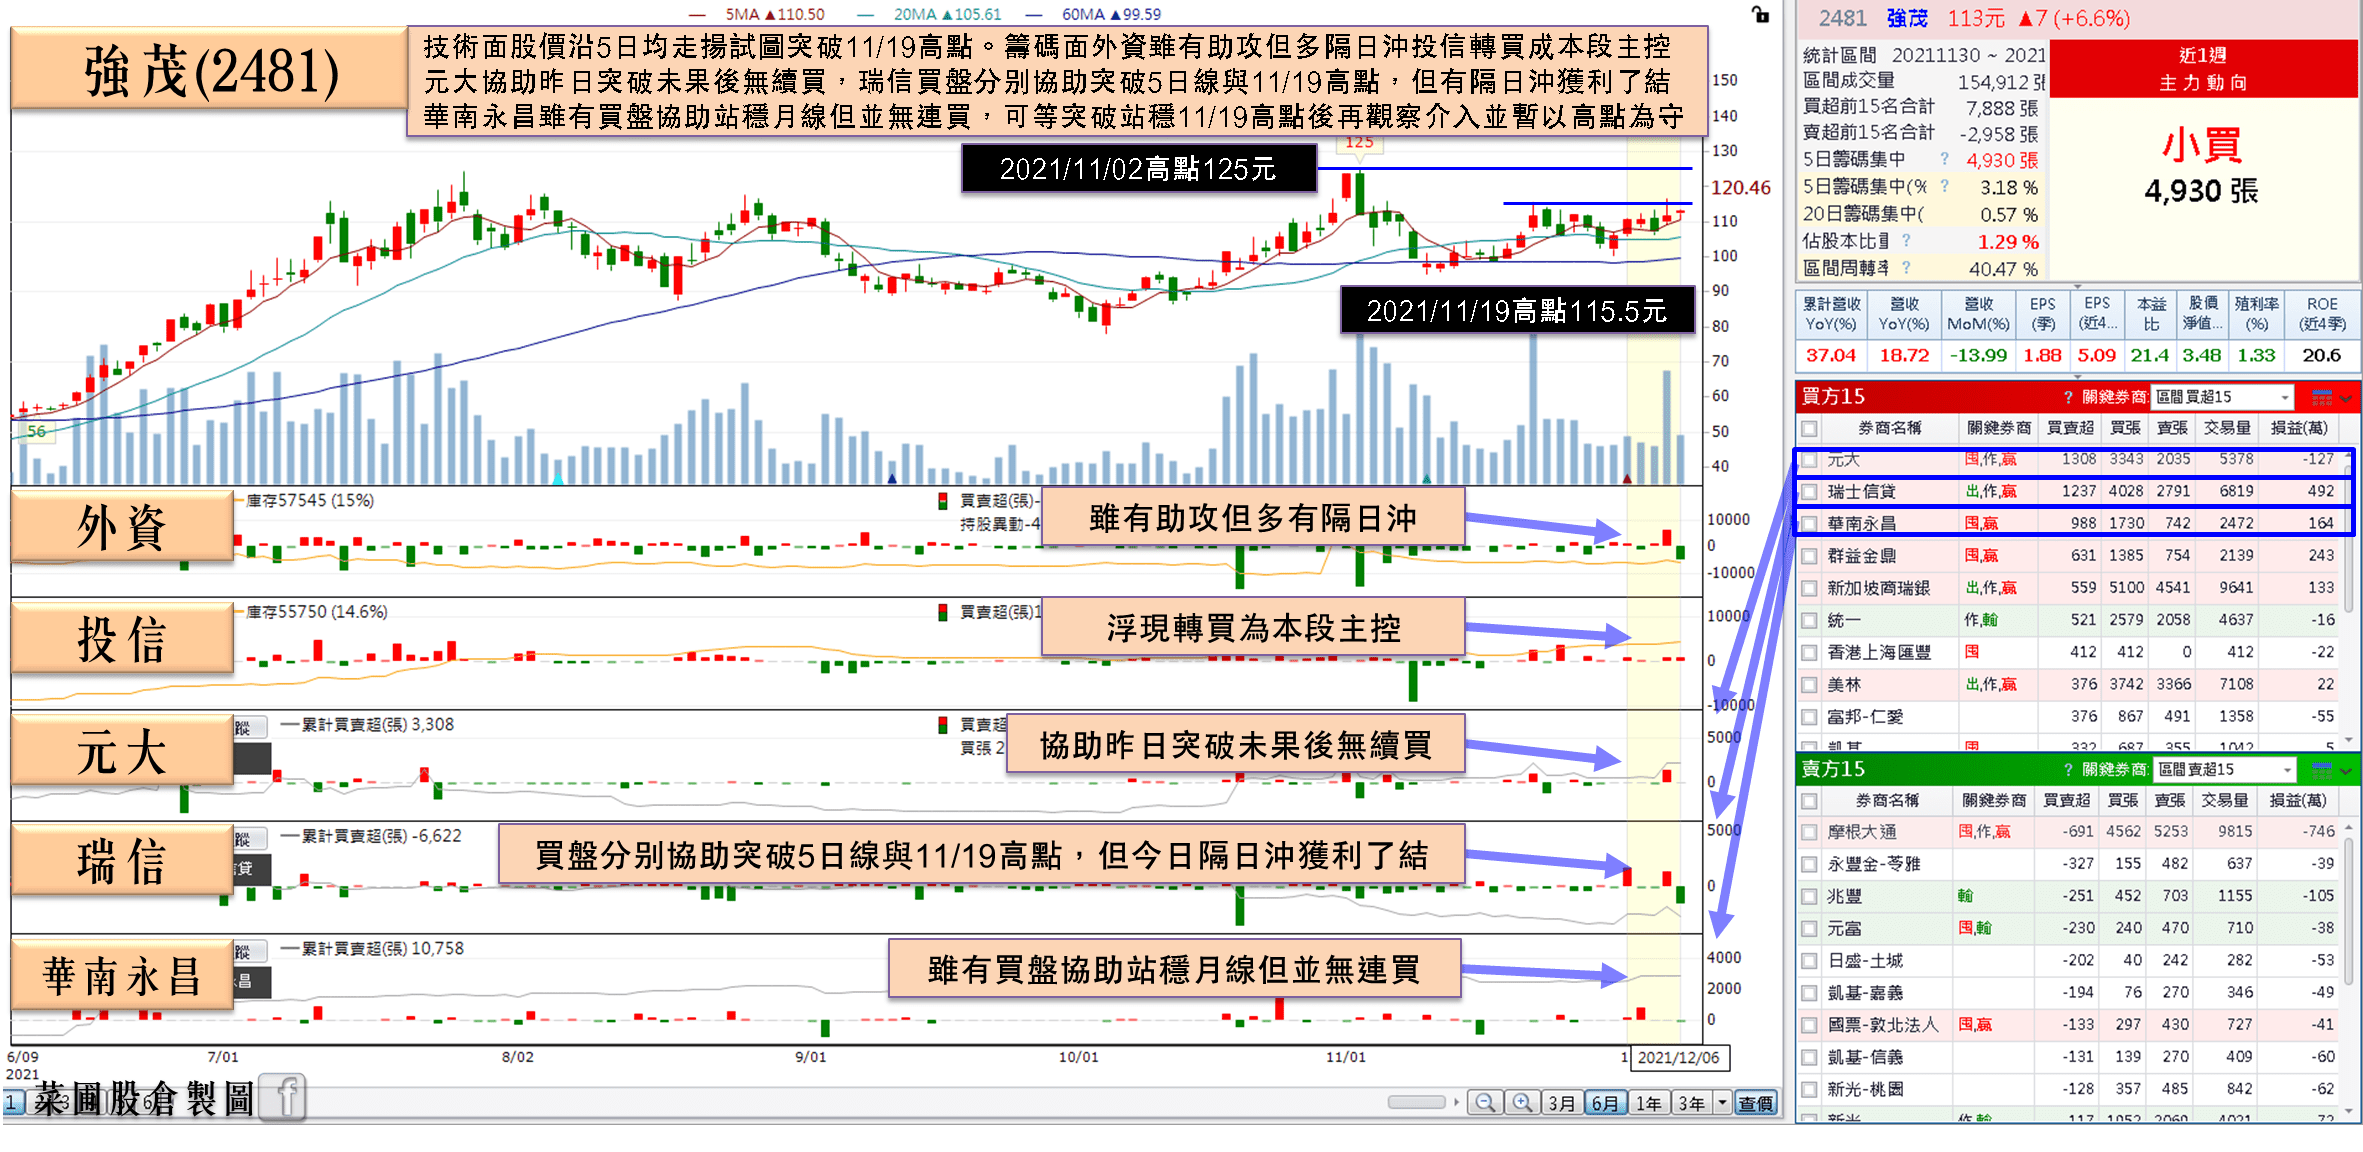2363x1152 pixels.
Task: Click the 殖利率(%) column header
Action: (2256, 314)
